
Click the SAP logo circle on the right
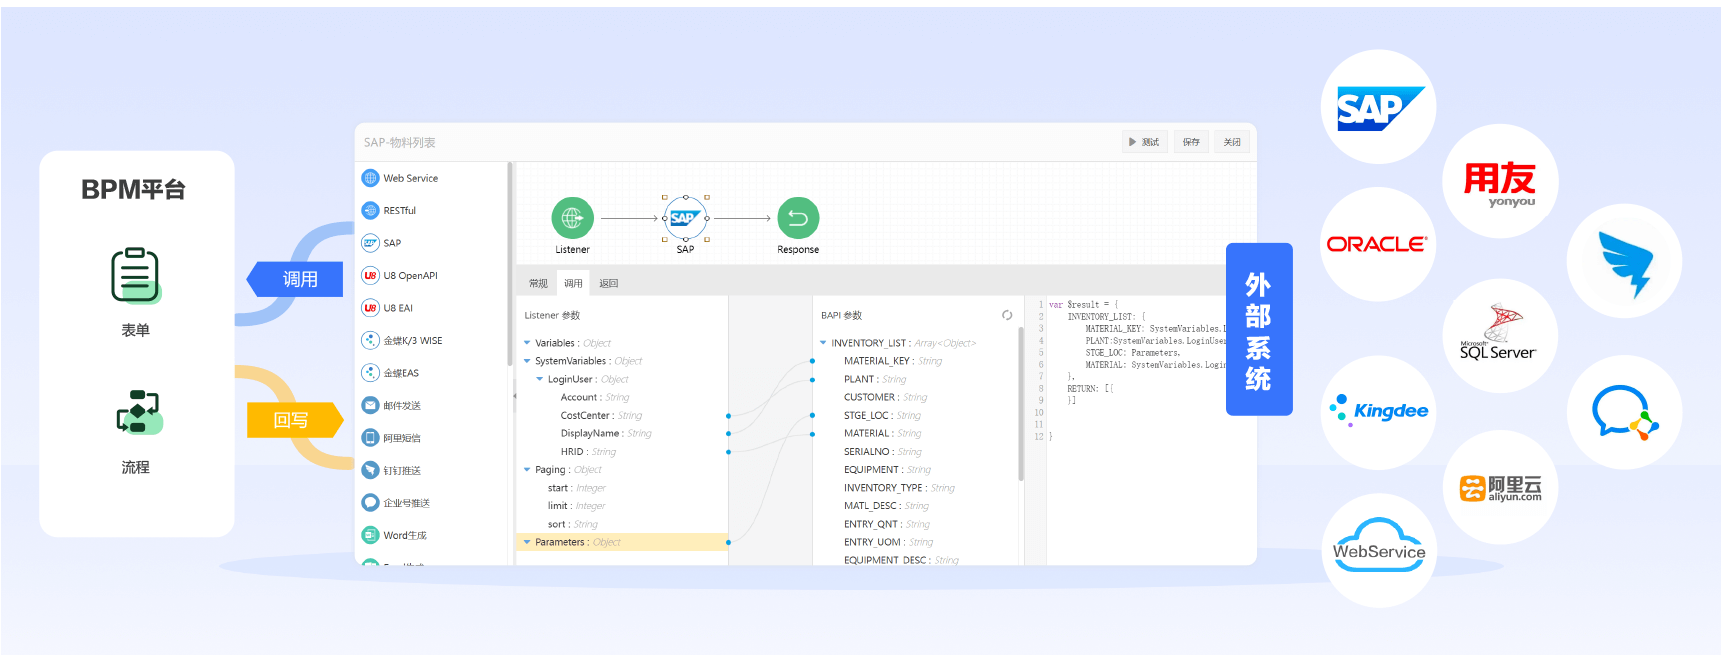click(1379, 107)
